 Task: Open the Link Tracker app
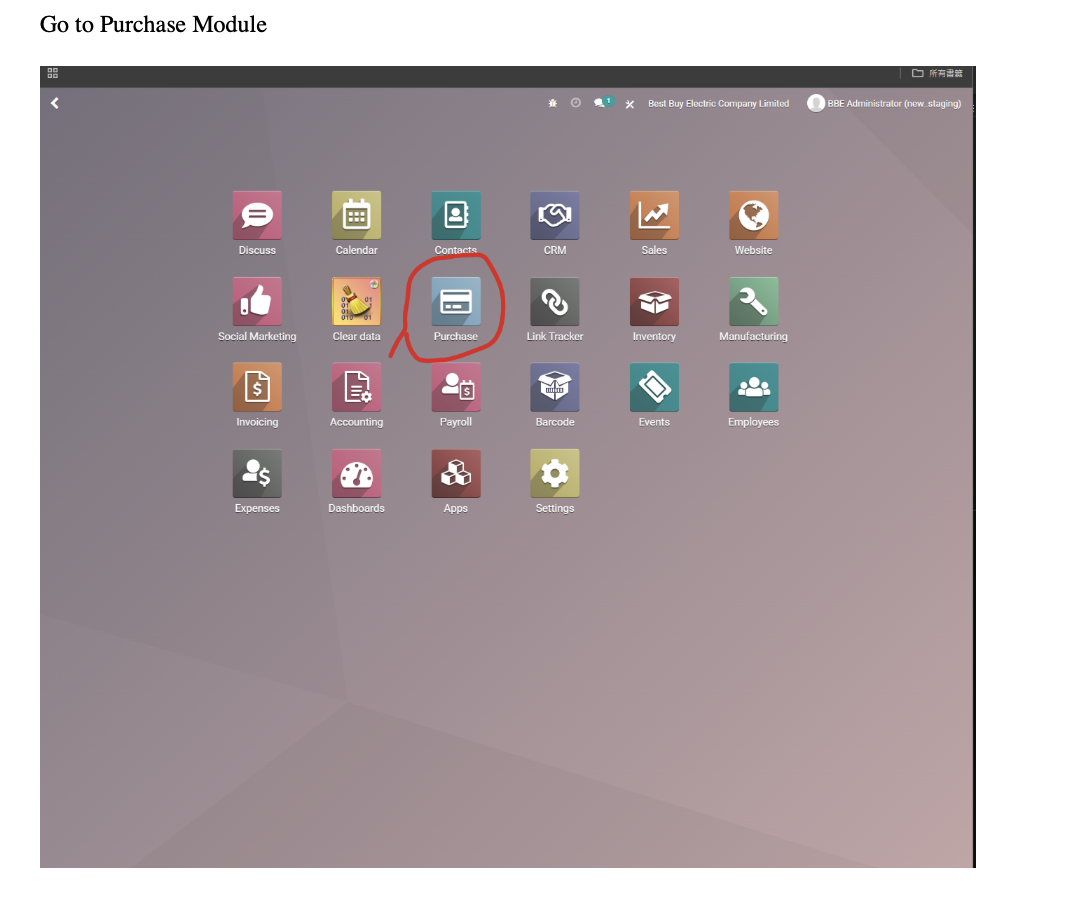coord(555,302)
